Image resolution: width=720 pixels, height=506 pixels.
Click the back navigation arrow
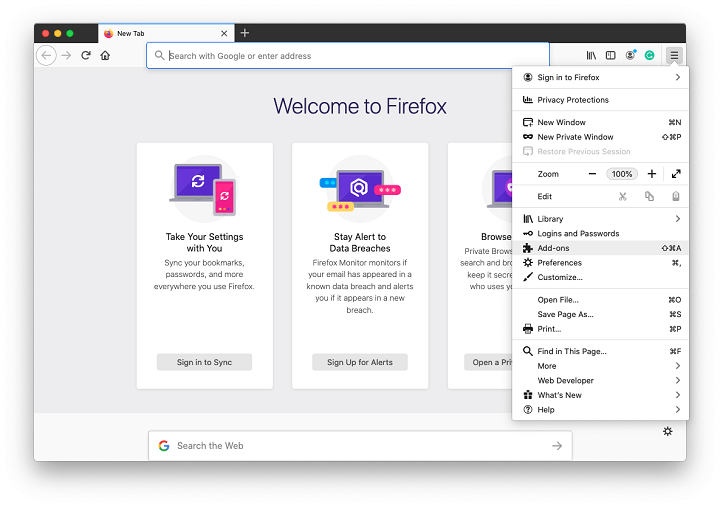46,56
